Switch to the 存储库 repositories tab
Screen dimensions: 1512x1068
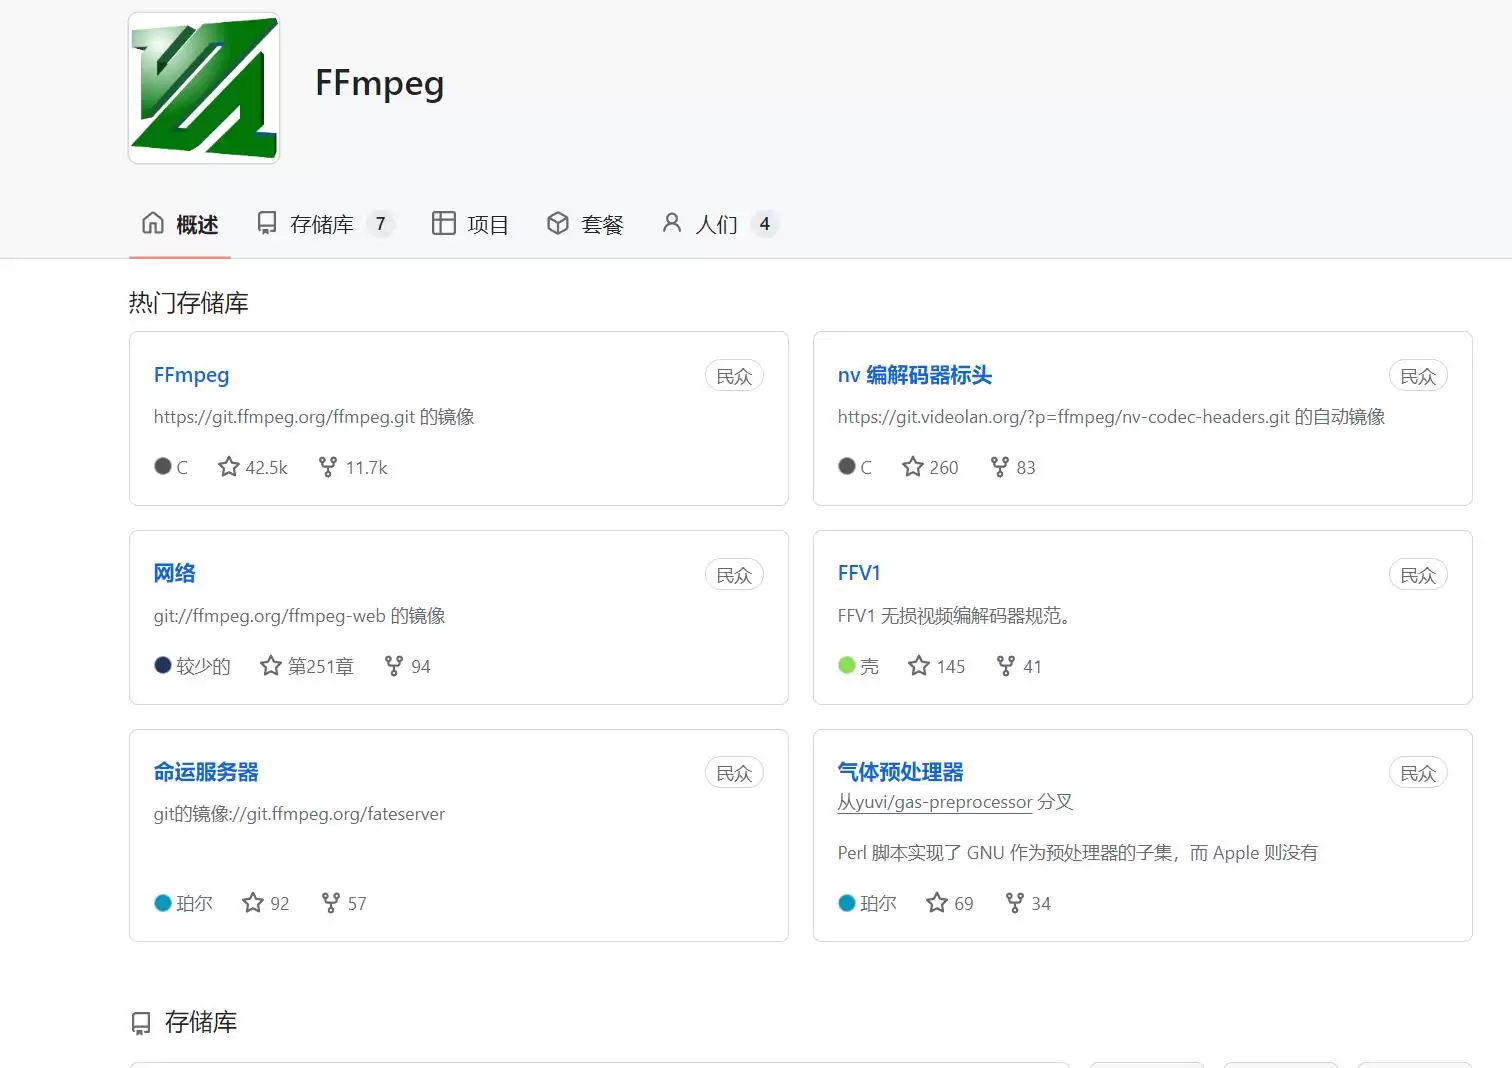pos(325,224)
